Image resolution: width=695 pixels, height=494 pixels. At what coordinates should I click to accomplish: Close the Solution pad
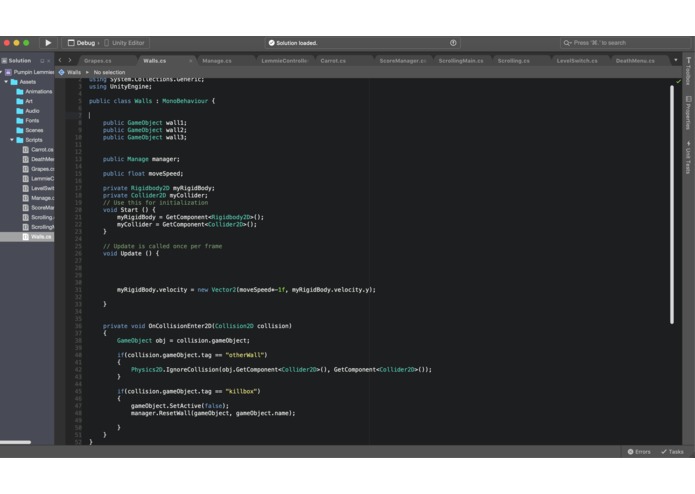coord(49,61)
